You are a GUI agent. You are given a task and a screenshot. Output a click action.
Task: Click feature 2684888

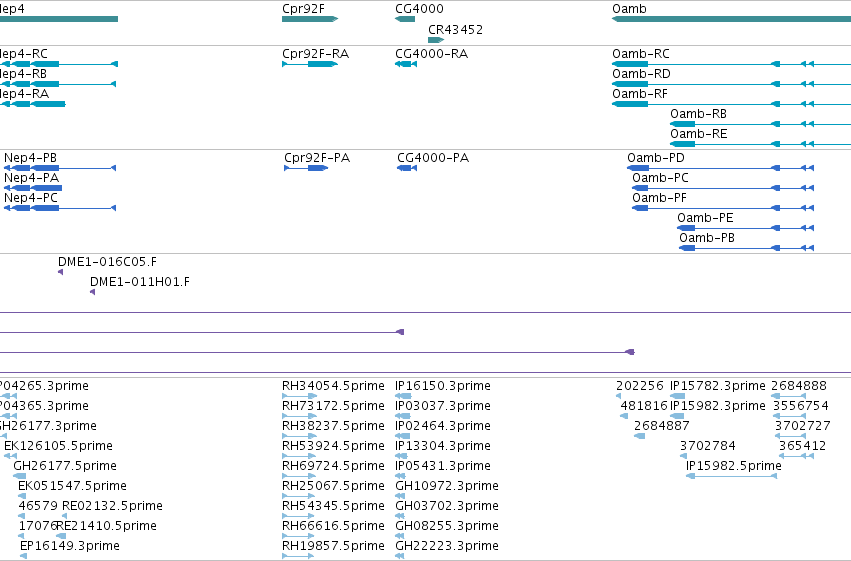click(799, 386)
